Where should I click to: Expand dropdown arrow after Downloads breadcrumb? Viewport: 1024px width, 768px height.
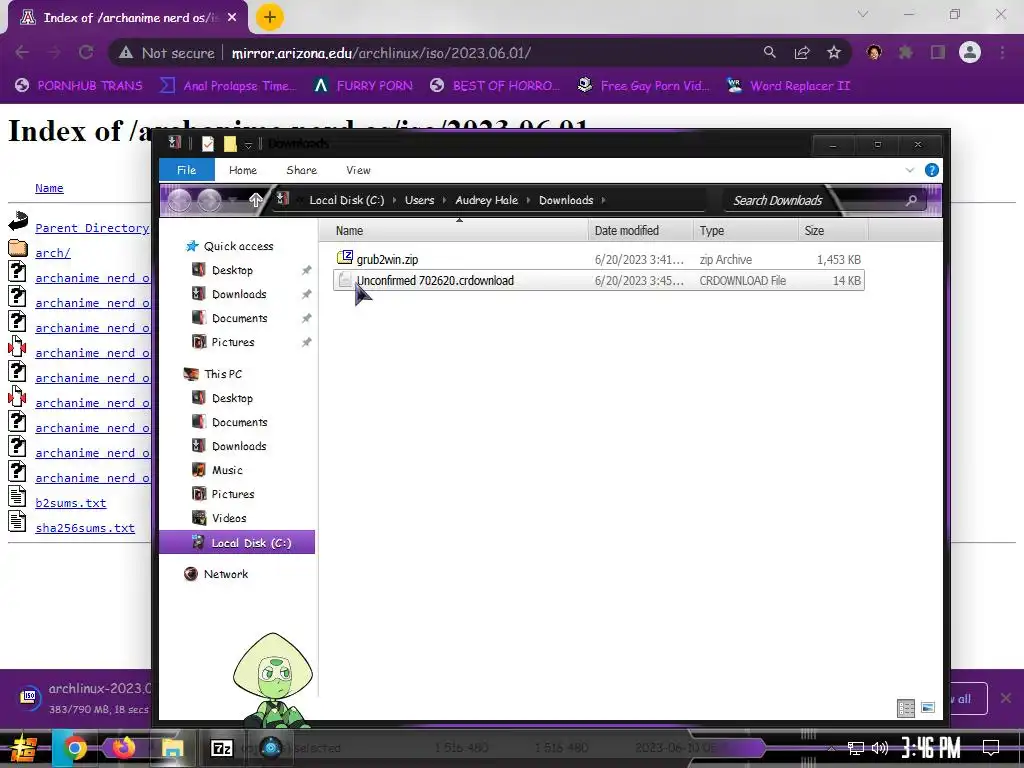coord(603,200)
